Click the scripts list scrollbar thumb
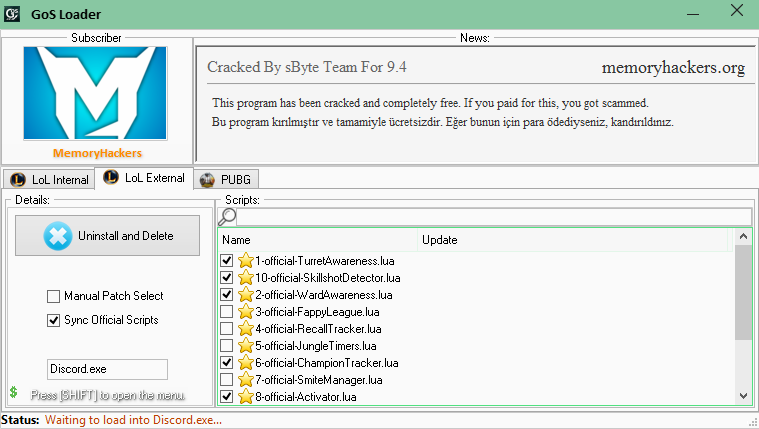Screen dimensions: 759x429 click(x=743, y=292)
